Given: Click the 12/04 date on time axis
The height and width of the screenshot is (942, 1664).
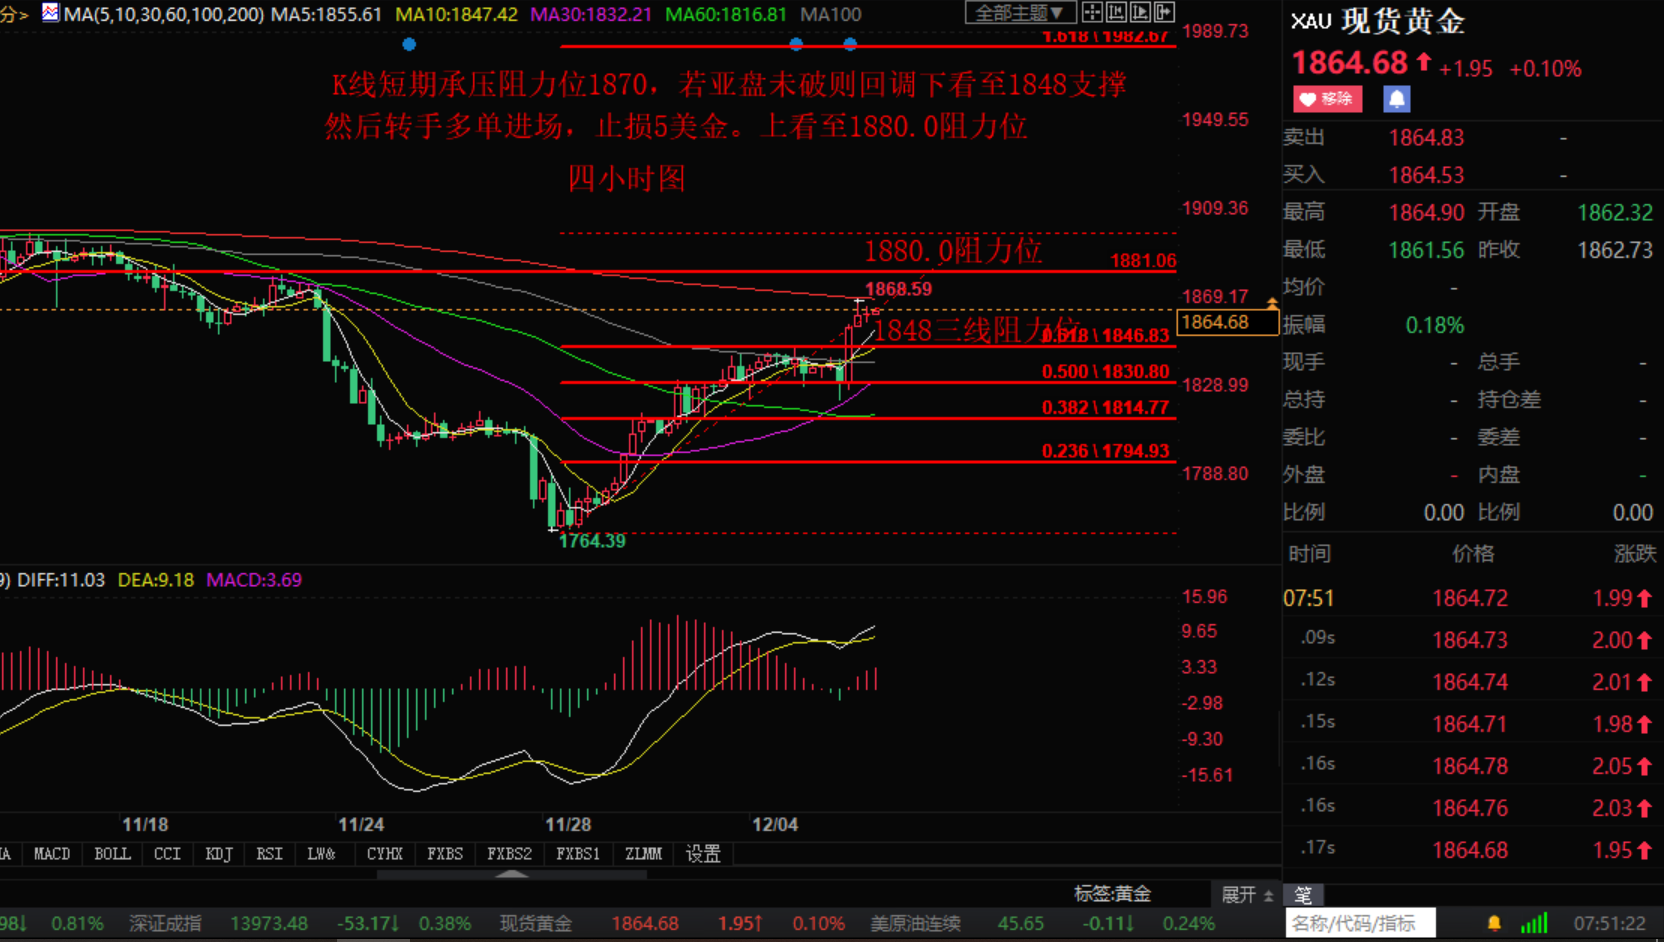Looking at the screenshot, I should (x=775, y=825).
